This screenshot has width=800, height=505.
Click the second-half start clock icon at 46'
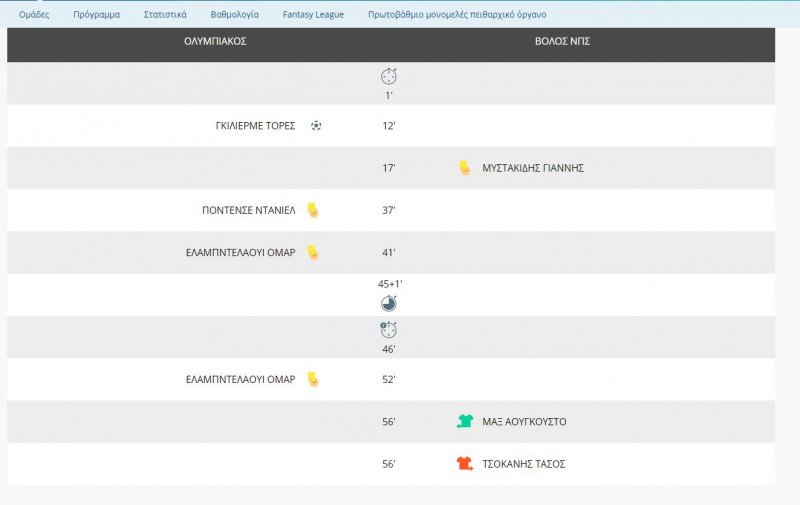tap(388, 330)
